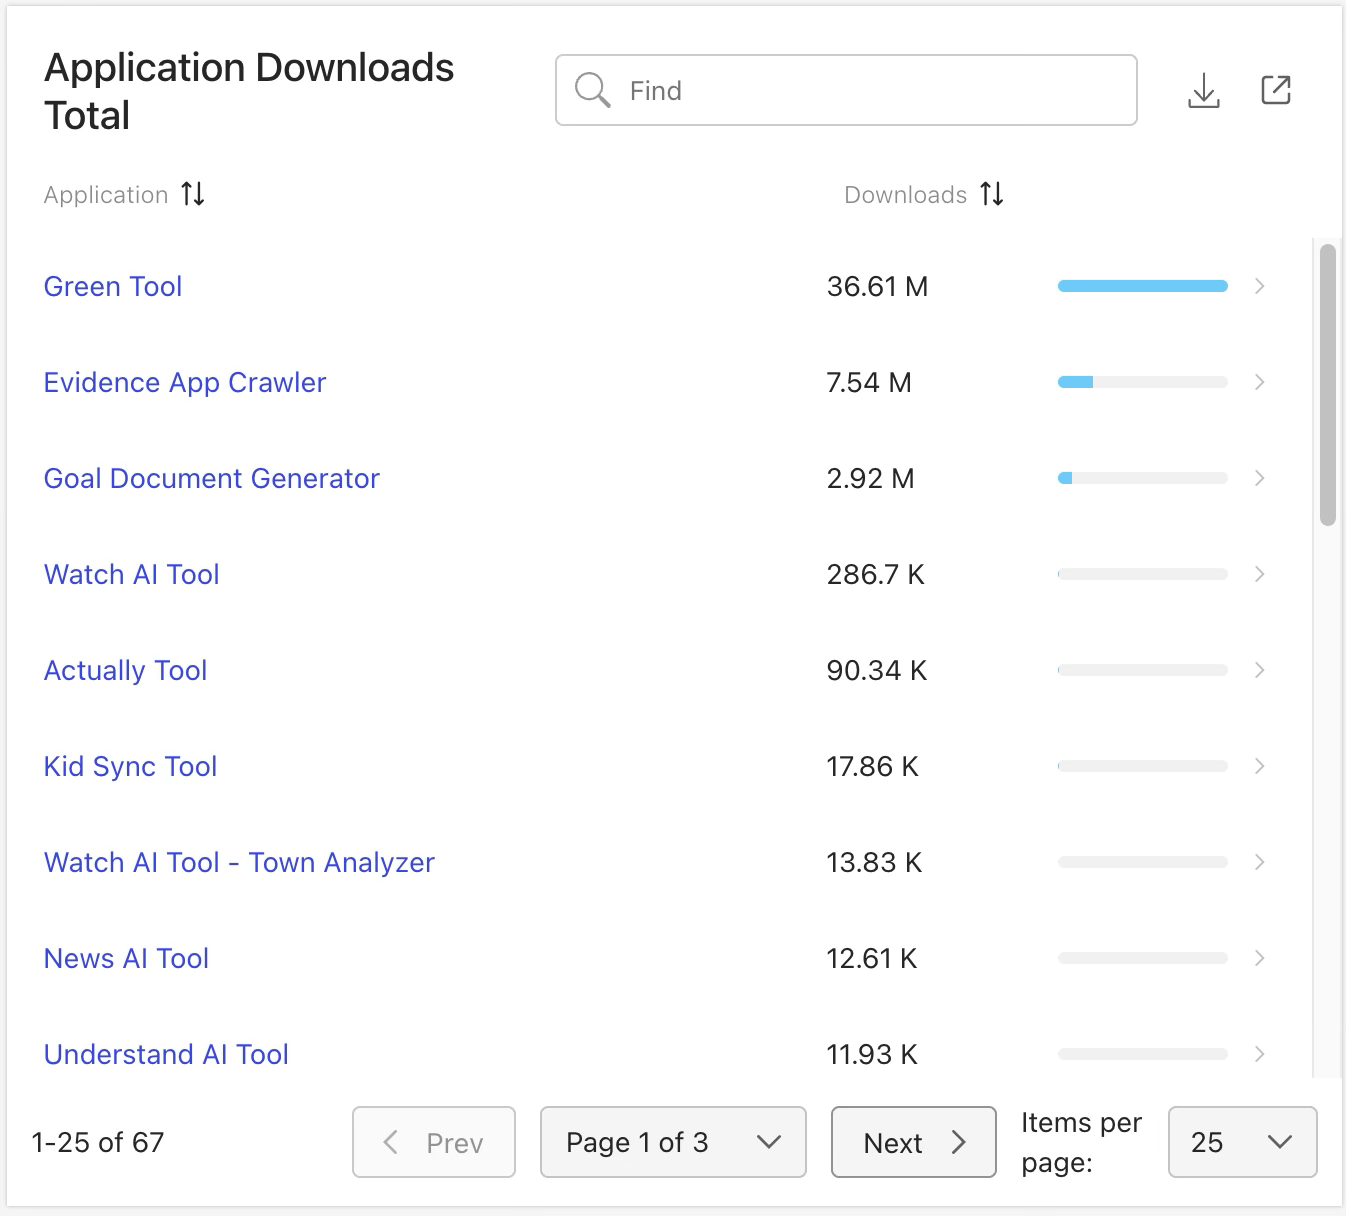Open the Kid Sync Tool link

[x=131, y=767]
